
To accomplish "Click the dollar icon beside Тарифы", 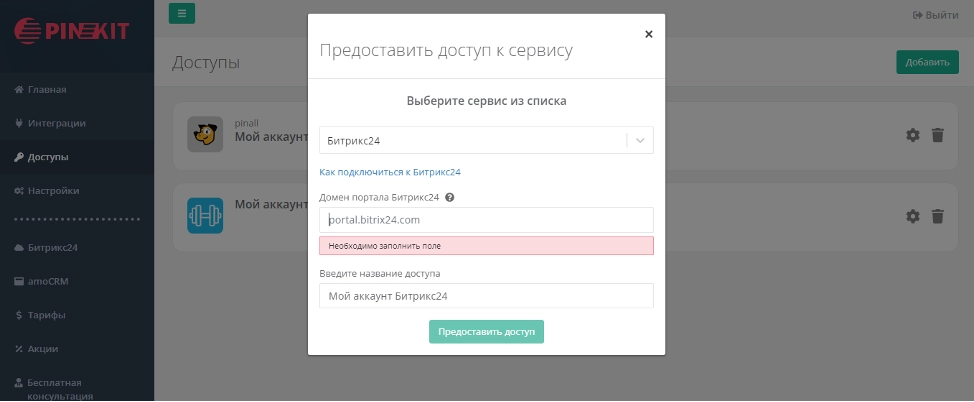I will click(19, 315).
